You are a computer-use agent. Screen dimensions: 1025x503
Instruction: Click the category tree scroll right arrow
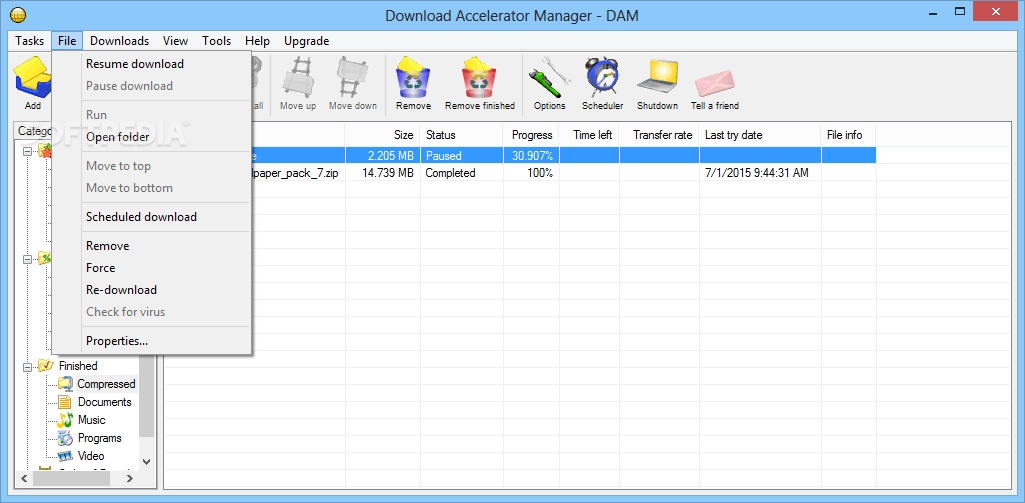tap(129, 479)
